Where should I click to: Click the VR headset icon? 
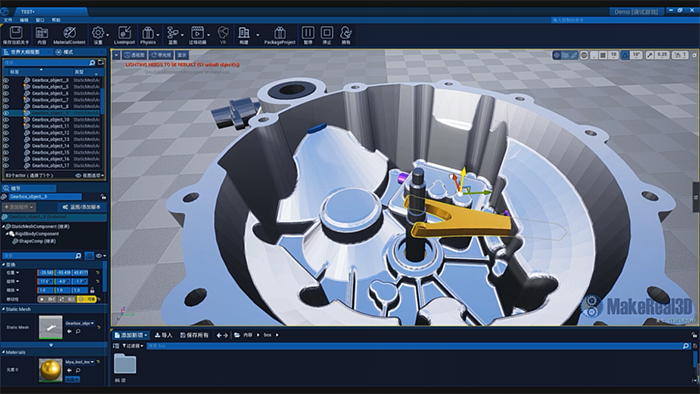tap(223, 35)
